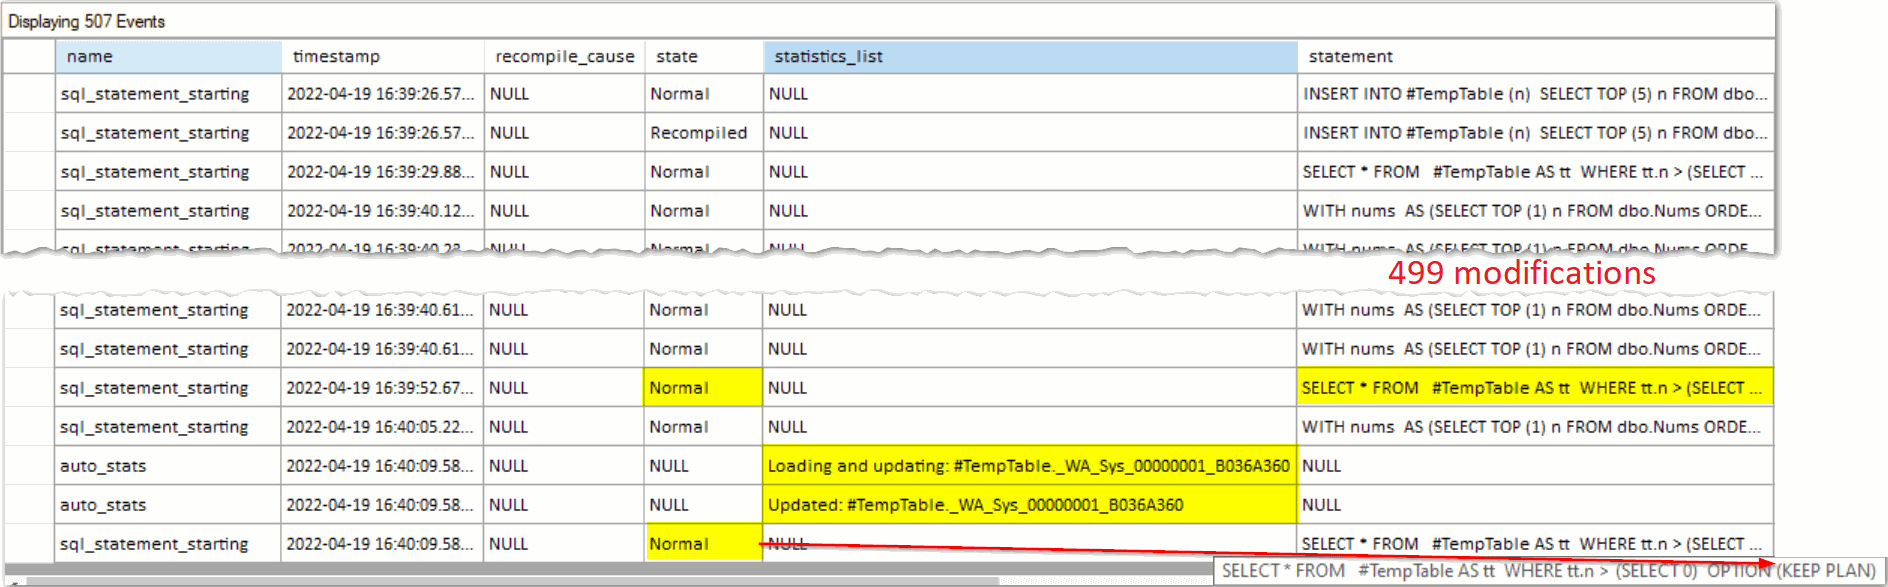Click the statement column header
Image resolution: width=1888 pixels, height=587 pixels.
pyautogui.click(x=1535, y=57)
